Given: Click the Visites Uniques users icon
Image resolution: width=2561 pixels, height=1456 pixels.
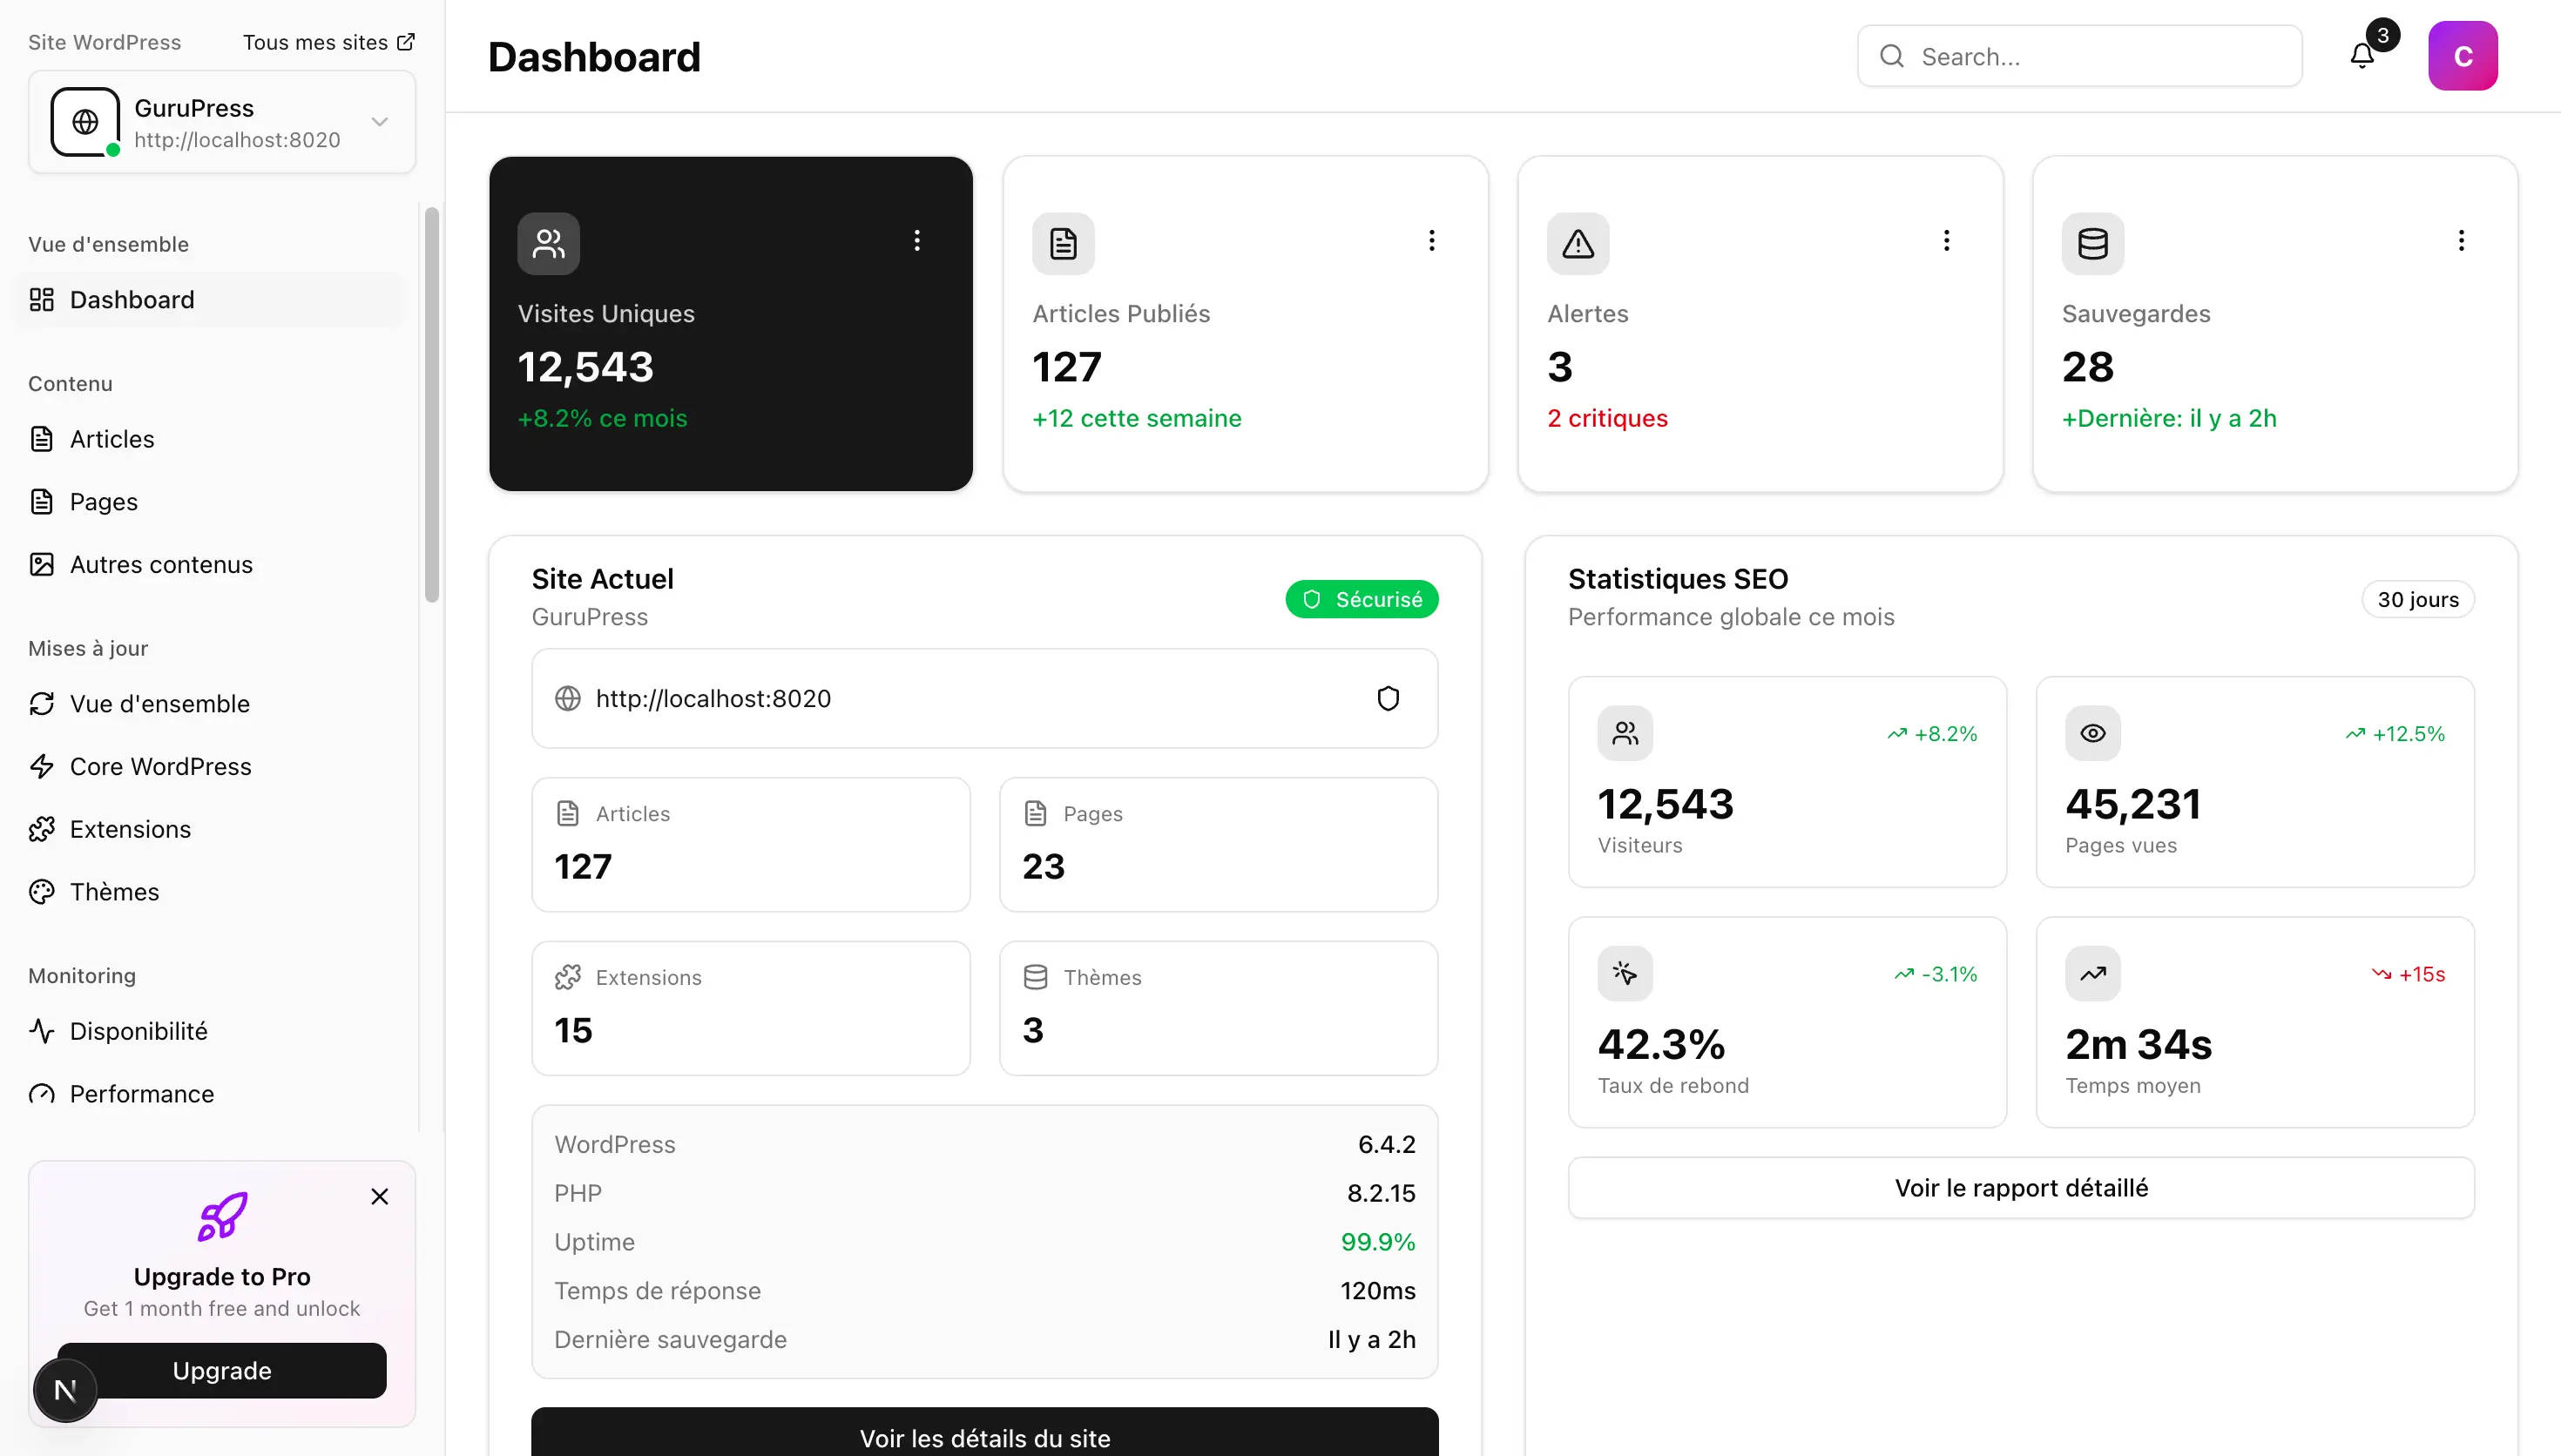Looking at the screenshot, I should (x=548, y=243).
